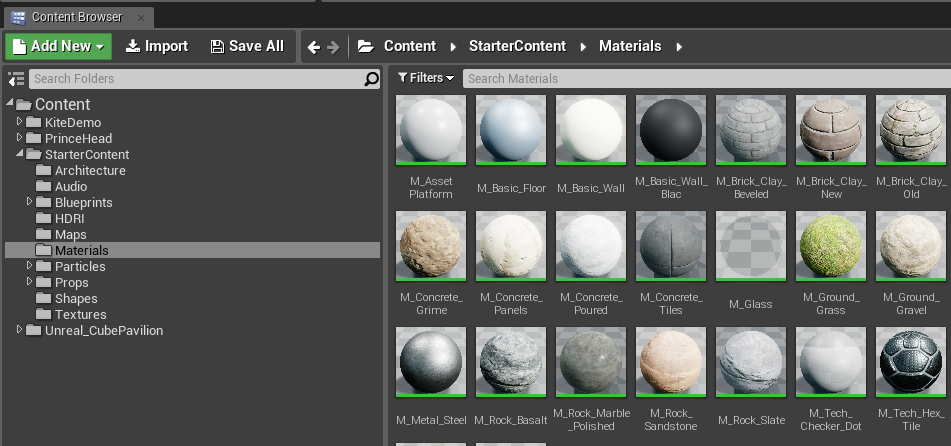The height and width of the screenshot is (446, 951).
Task: Go back with the left arrow
Action: 314,47
